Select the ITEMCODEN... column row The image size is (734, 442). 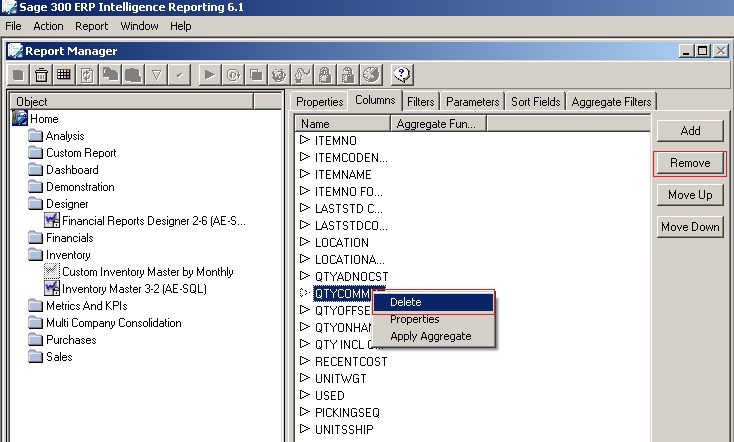coord(351,158)
